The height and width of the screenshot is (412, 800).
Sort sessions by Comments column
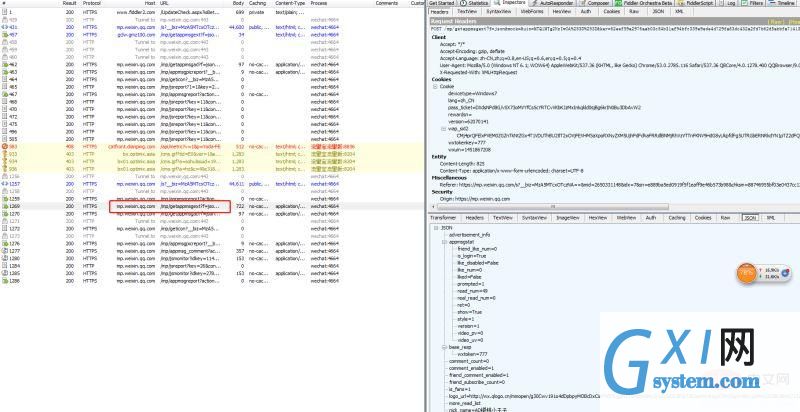tap(387, 3)
